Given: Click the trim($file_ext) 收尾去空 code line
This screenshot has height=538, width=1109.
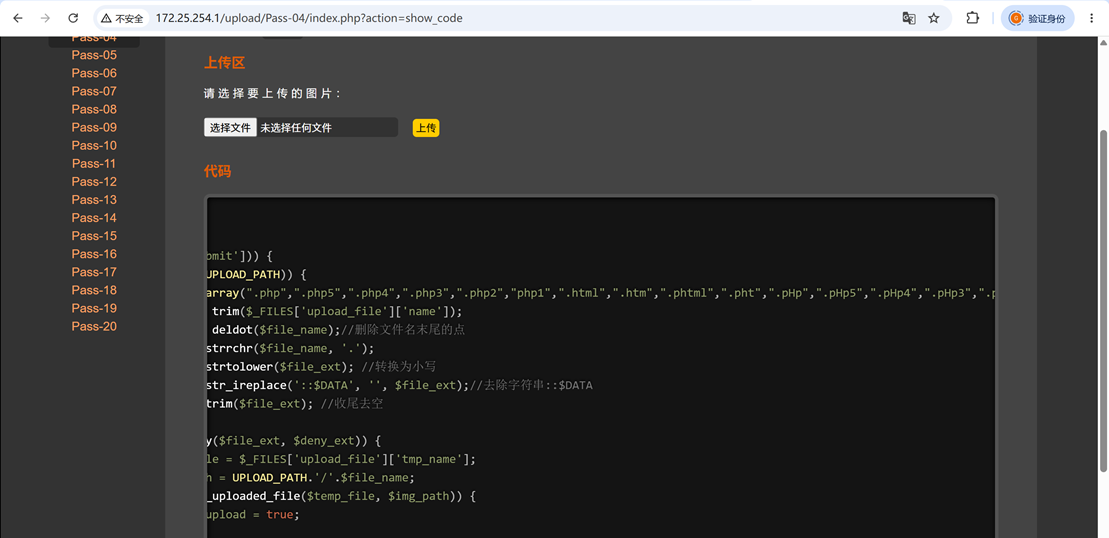Looking at the screenshot, I should tap(295, 404).
